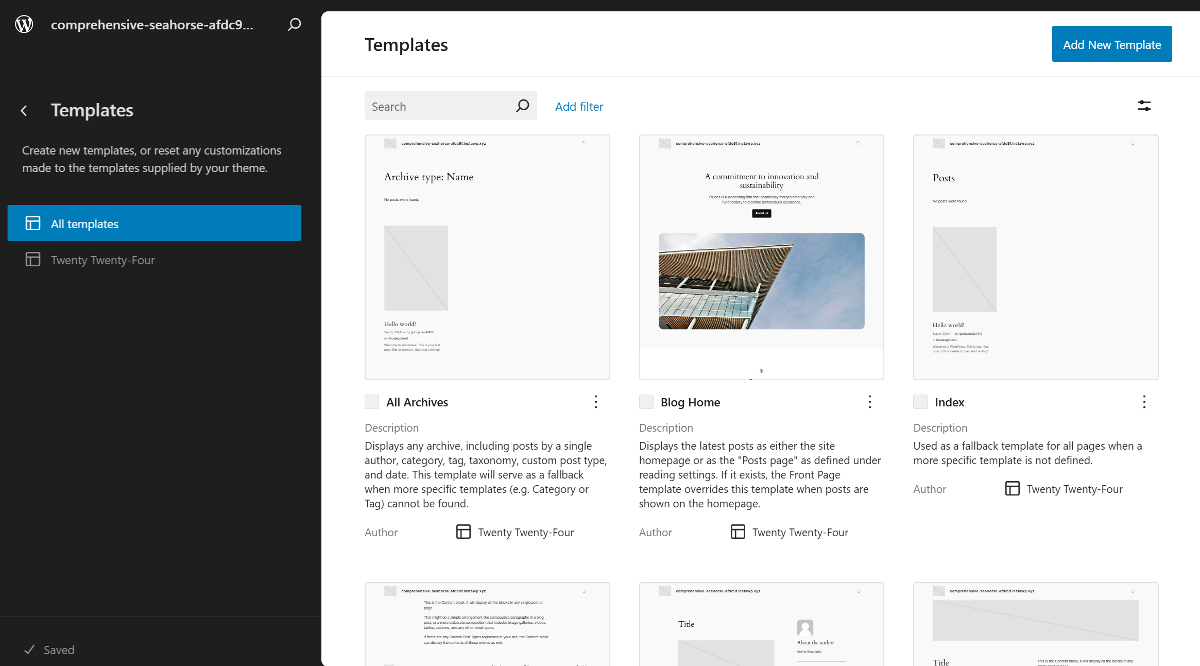Click theme icon beside All Archives author

pyautogui.click(x=463, y=532)
